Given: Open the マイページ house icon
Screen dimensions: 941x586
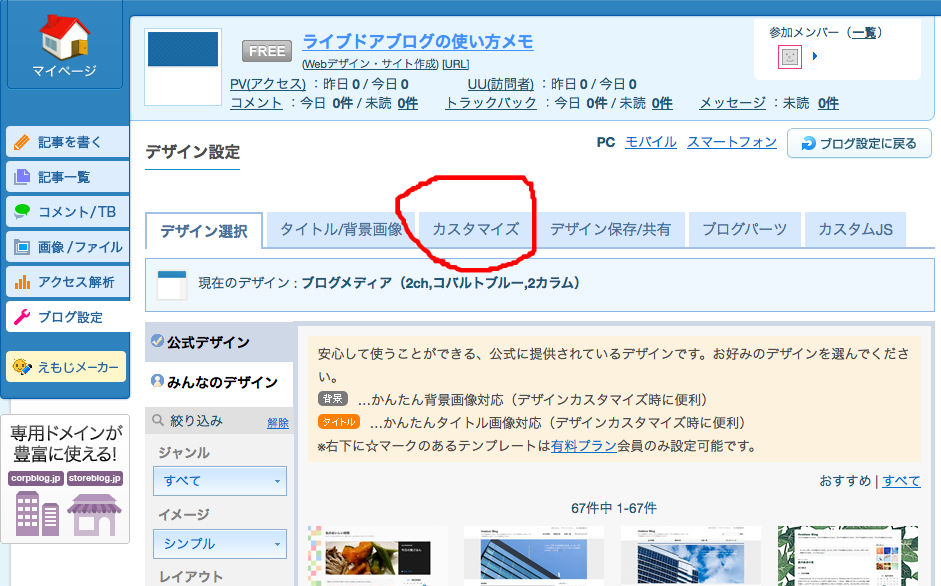Looking at the screenshot, I should 65,37.
